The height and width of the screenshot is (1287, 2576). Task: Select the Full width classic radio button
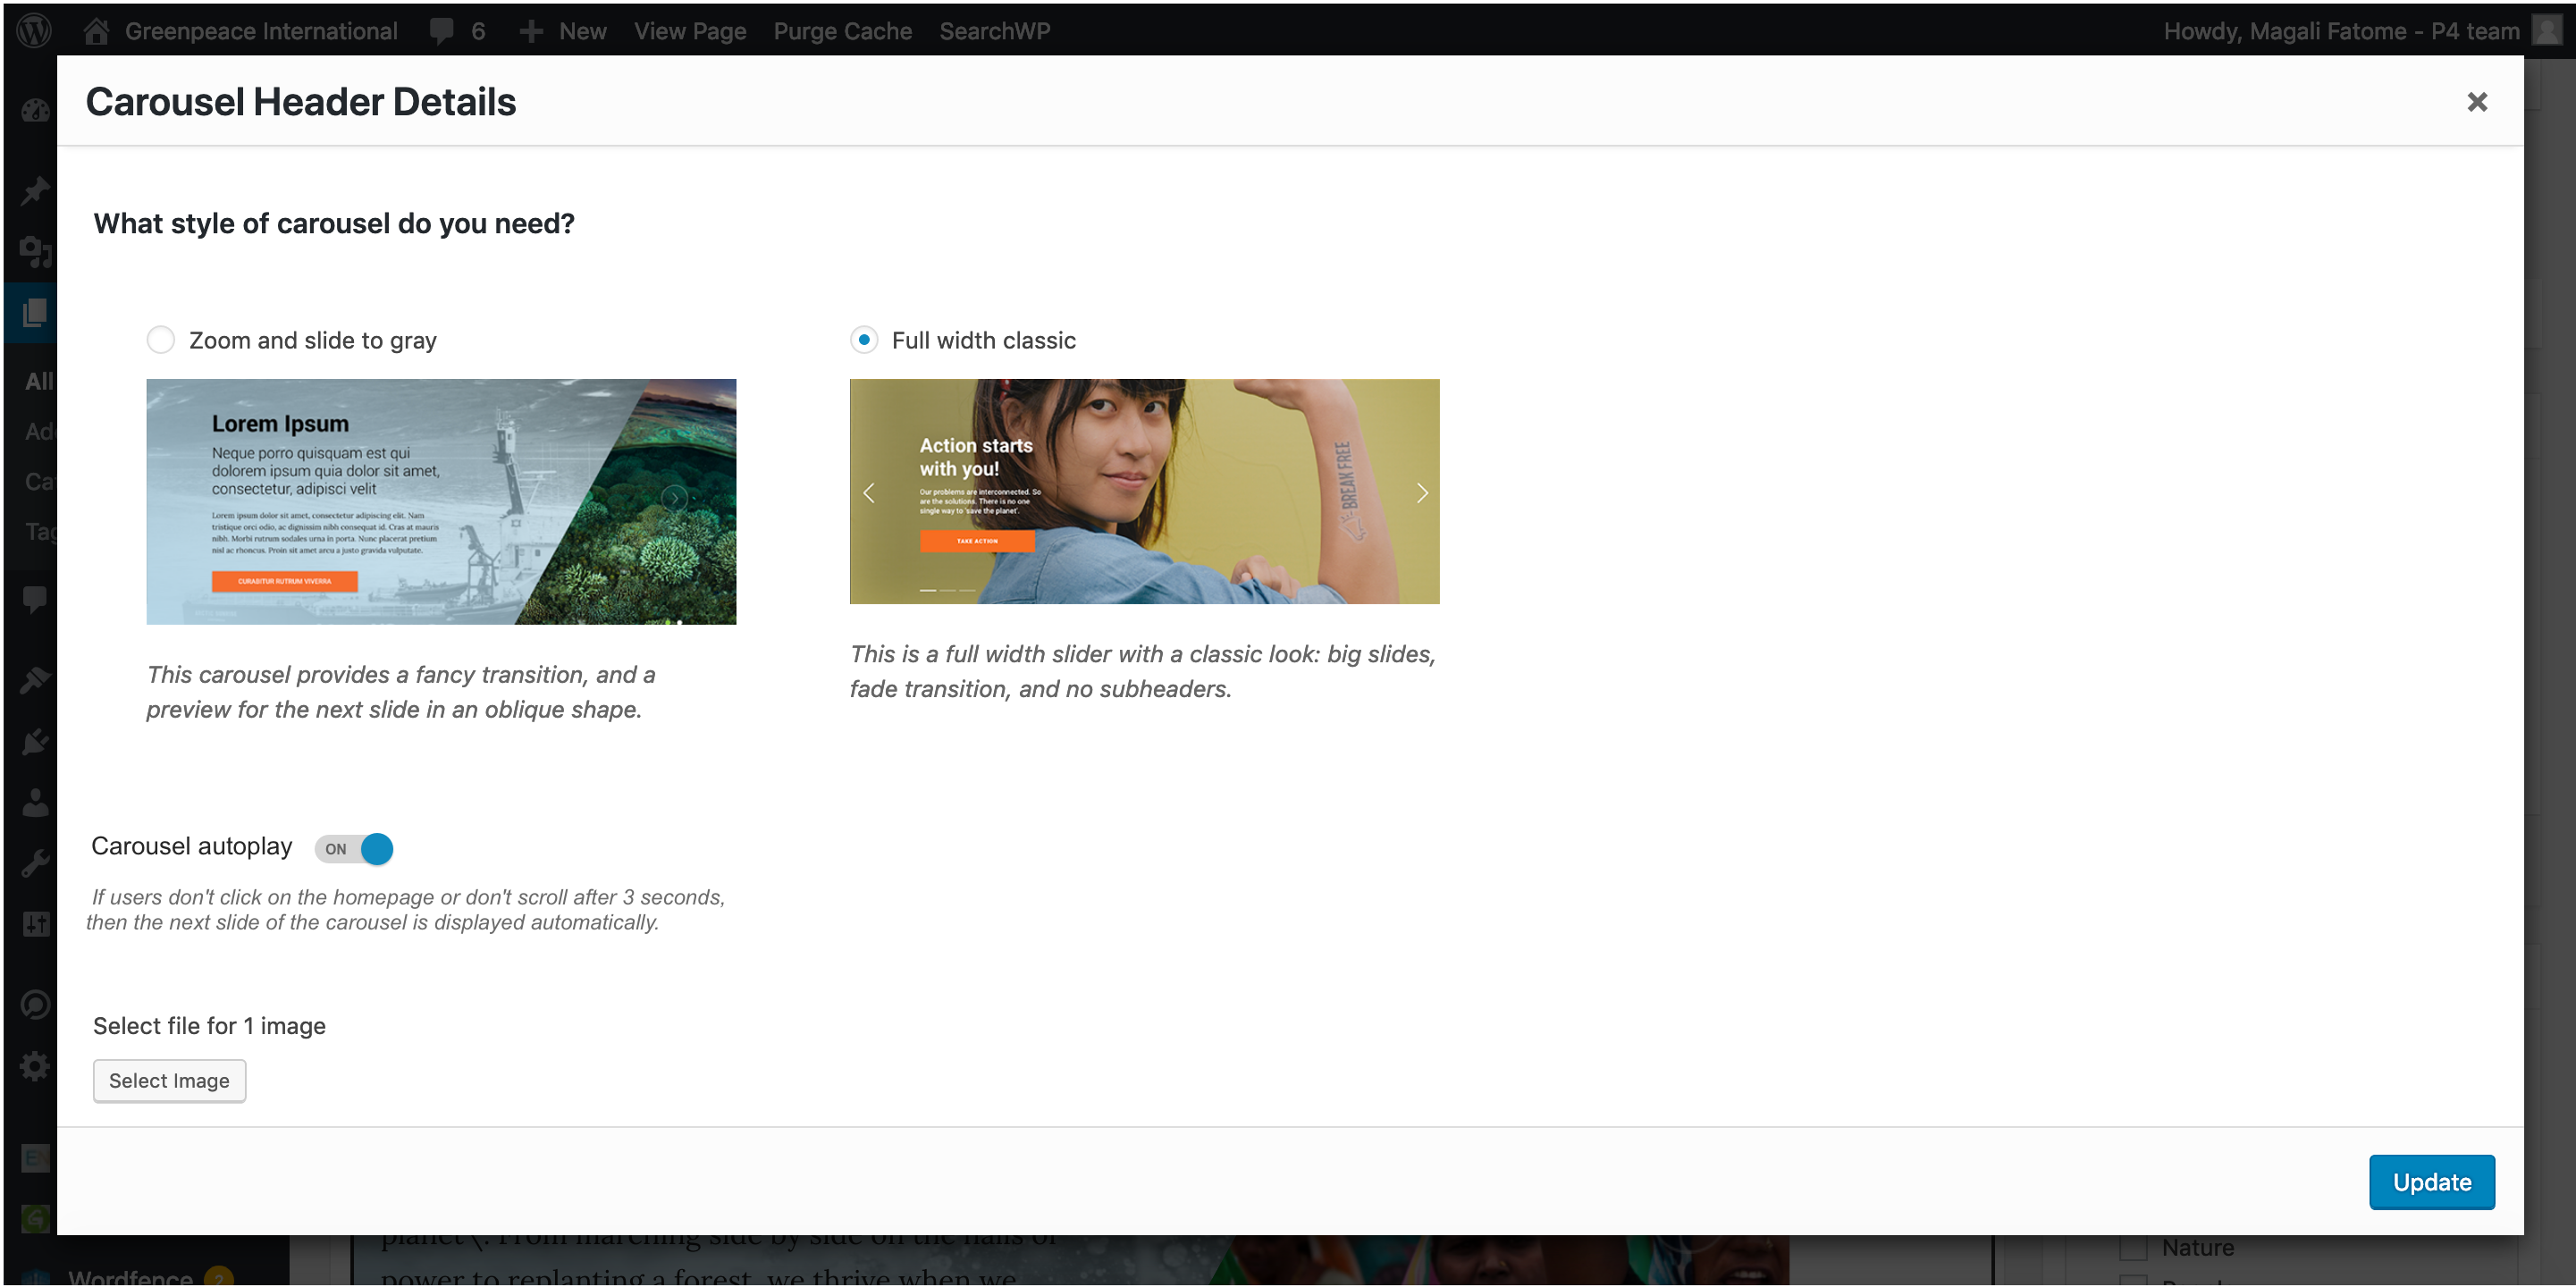point(864,340)
